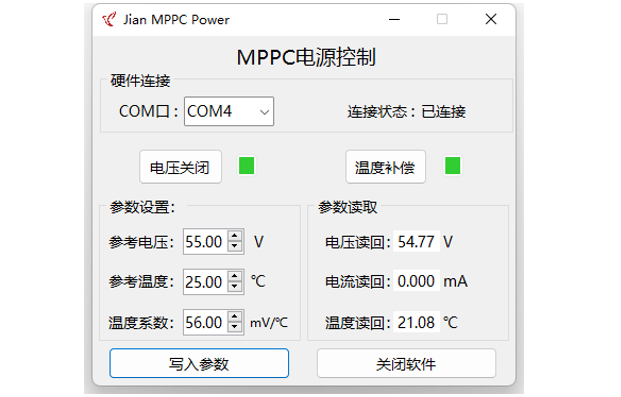Click the 温度系数 value field 56.00
621x397 pixels.
[x=205, y=322]
